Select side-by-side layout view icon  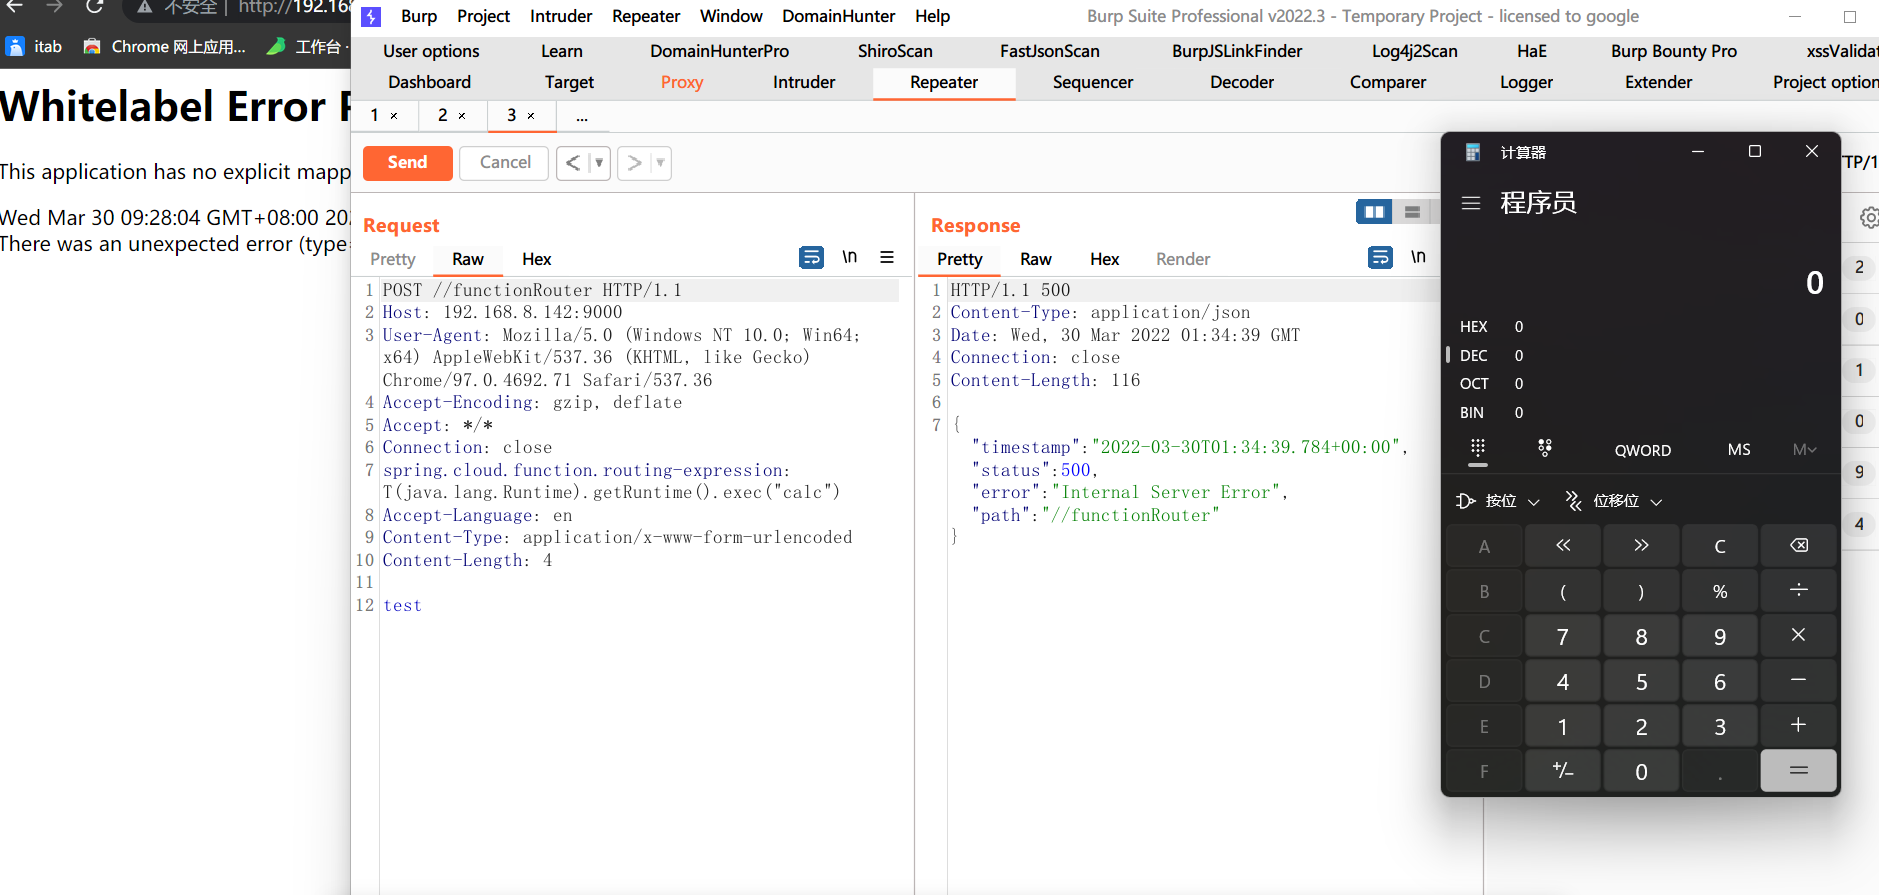pyautogui.click(x=1374, y=212)
